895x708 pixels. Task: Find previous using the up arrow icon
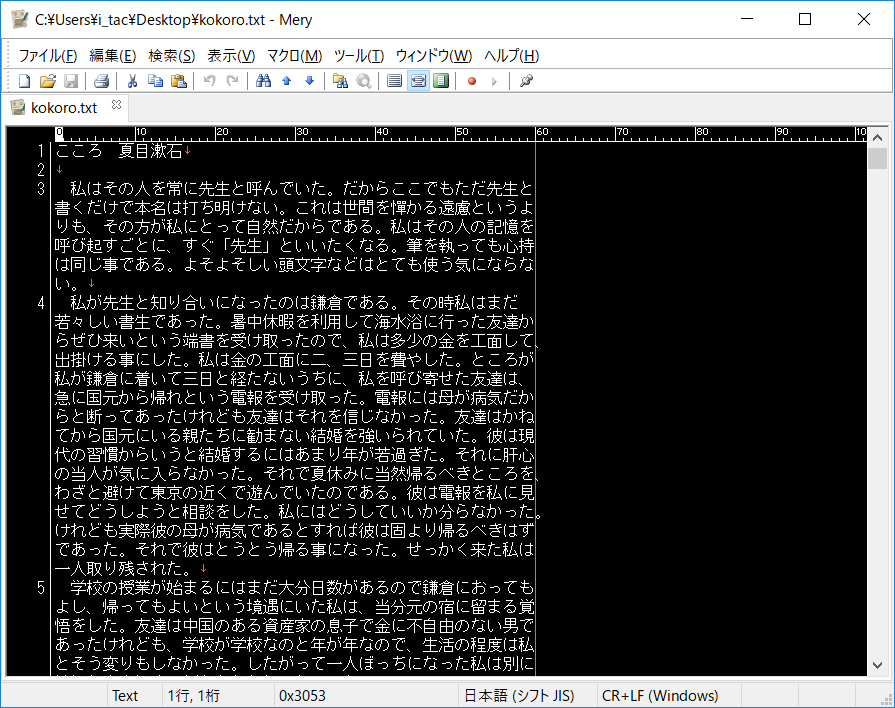(x=287, y=81)
